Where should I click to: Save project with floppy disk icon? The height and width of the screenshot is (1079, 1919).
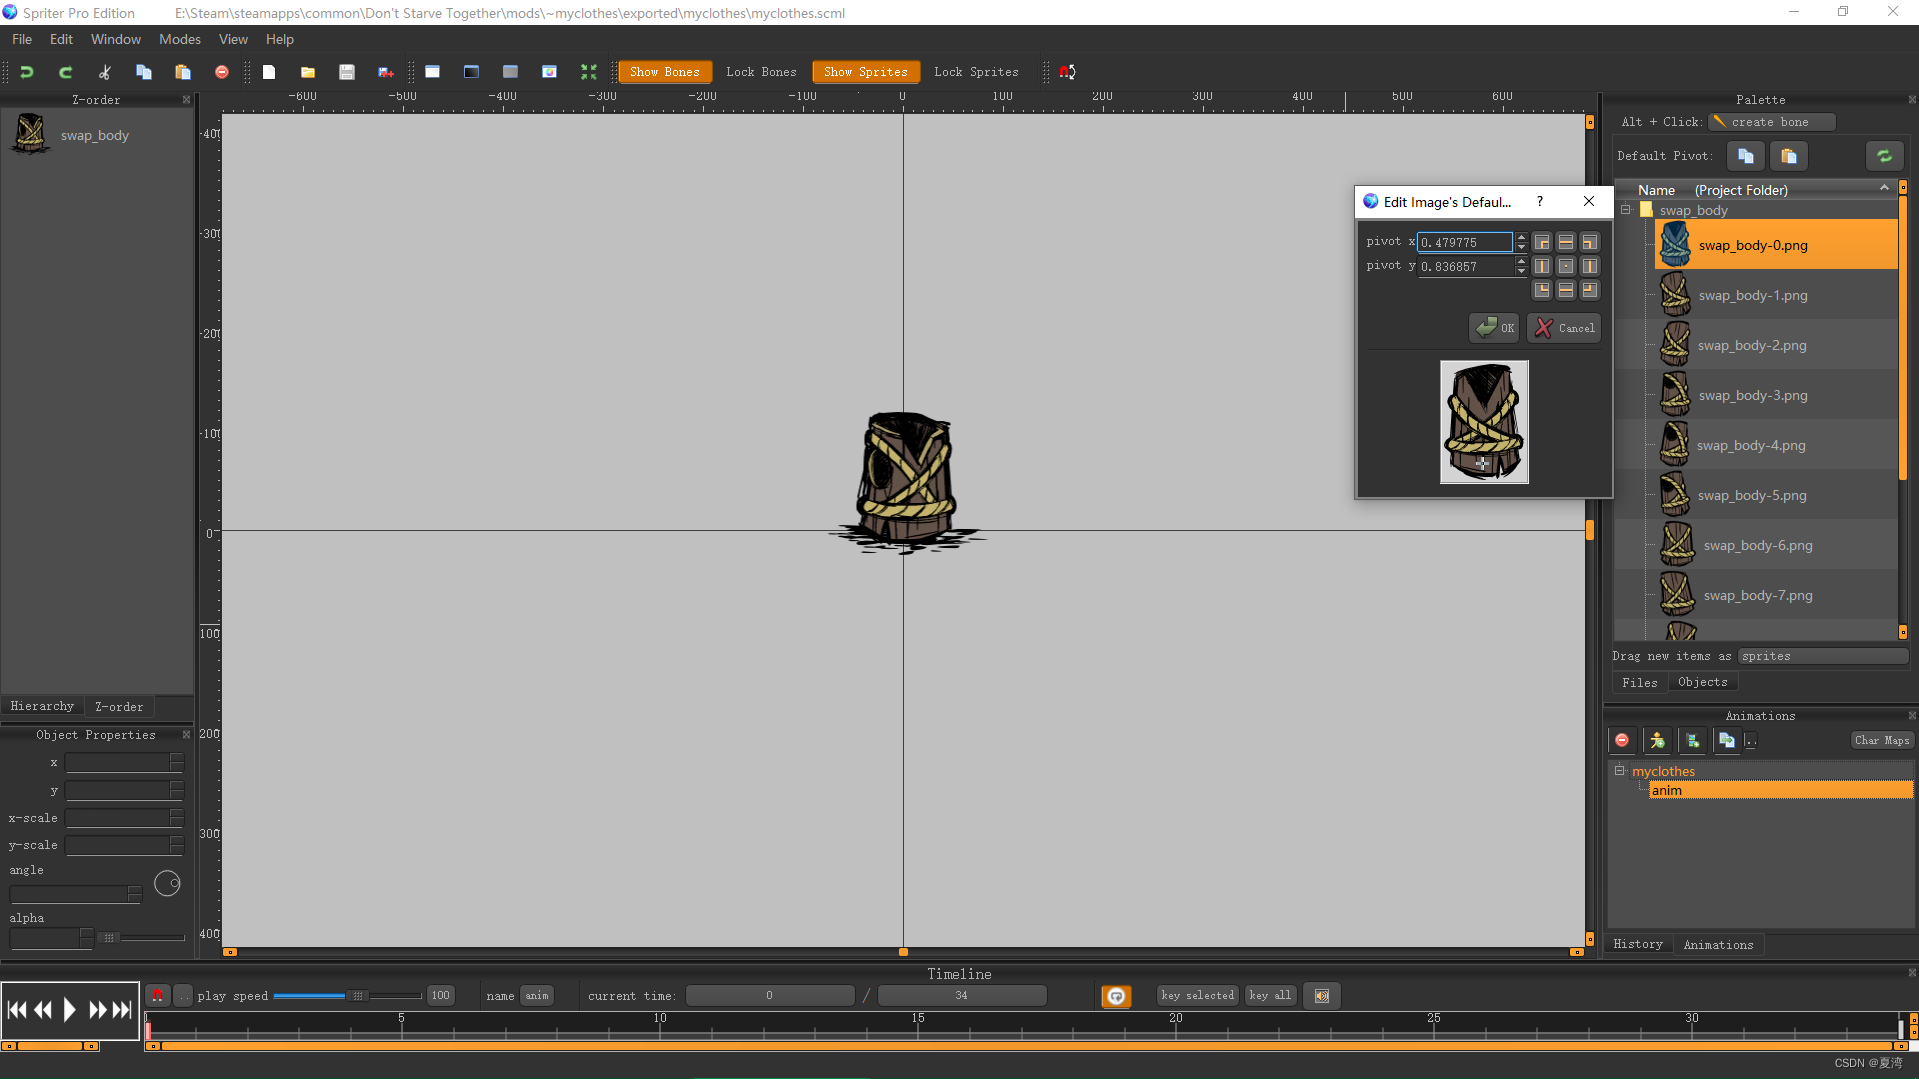347,72
